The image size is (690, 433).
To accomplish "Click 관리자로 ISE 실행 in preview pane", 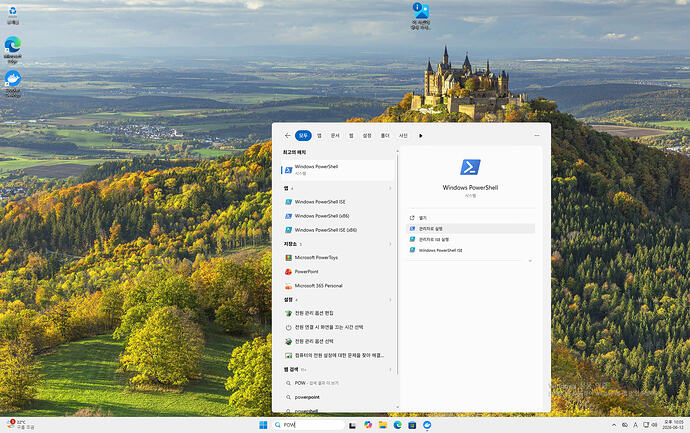I will (470, 239).
